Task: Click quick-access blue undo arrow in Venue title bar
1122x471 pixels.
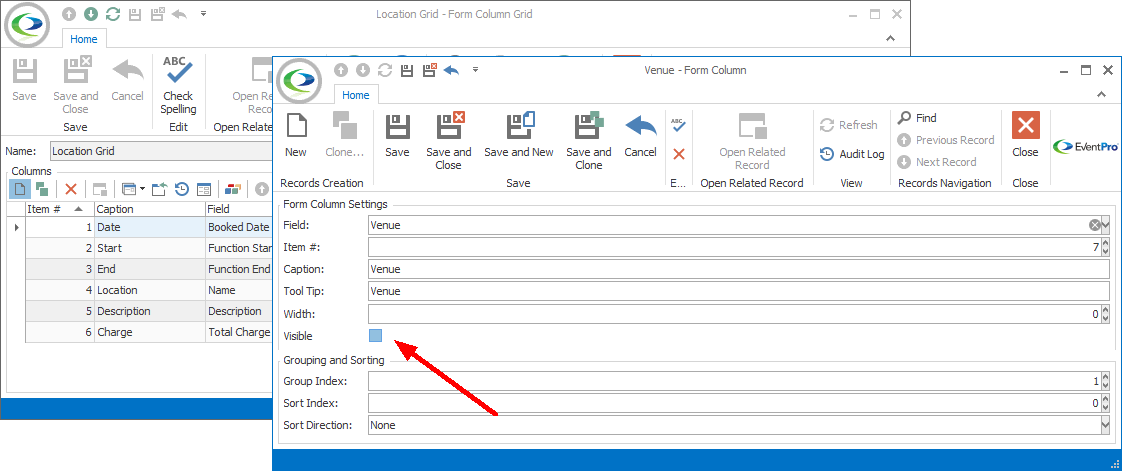Action: 452,70
